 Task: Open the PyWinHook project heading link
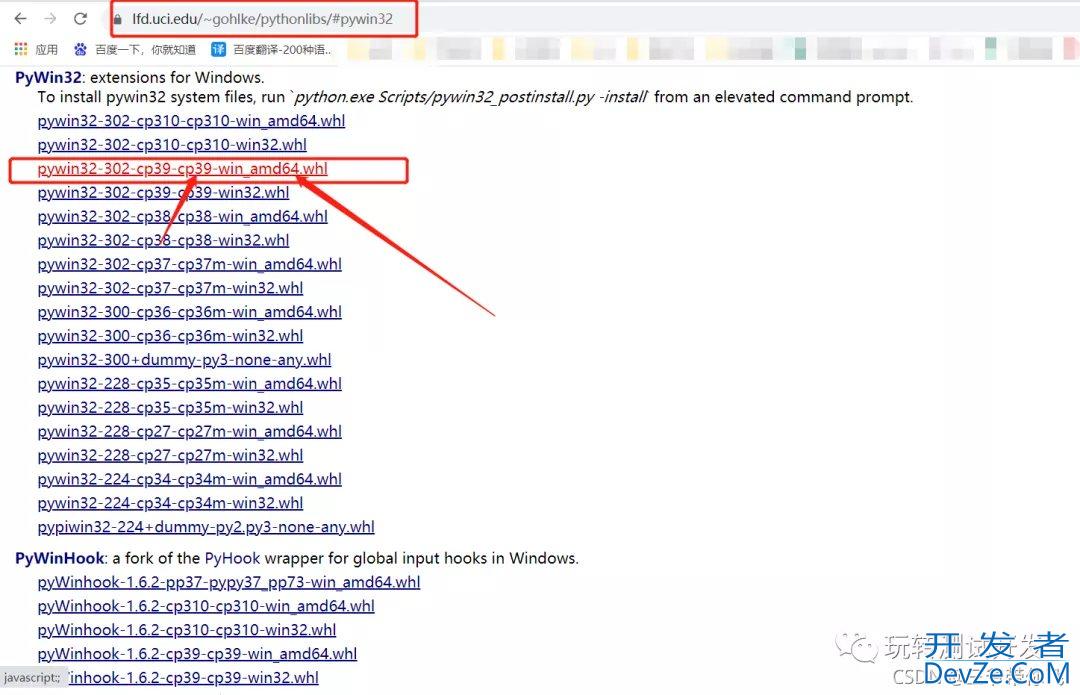[x=60, y=558]
